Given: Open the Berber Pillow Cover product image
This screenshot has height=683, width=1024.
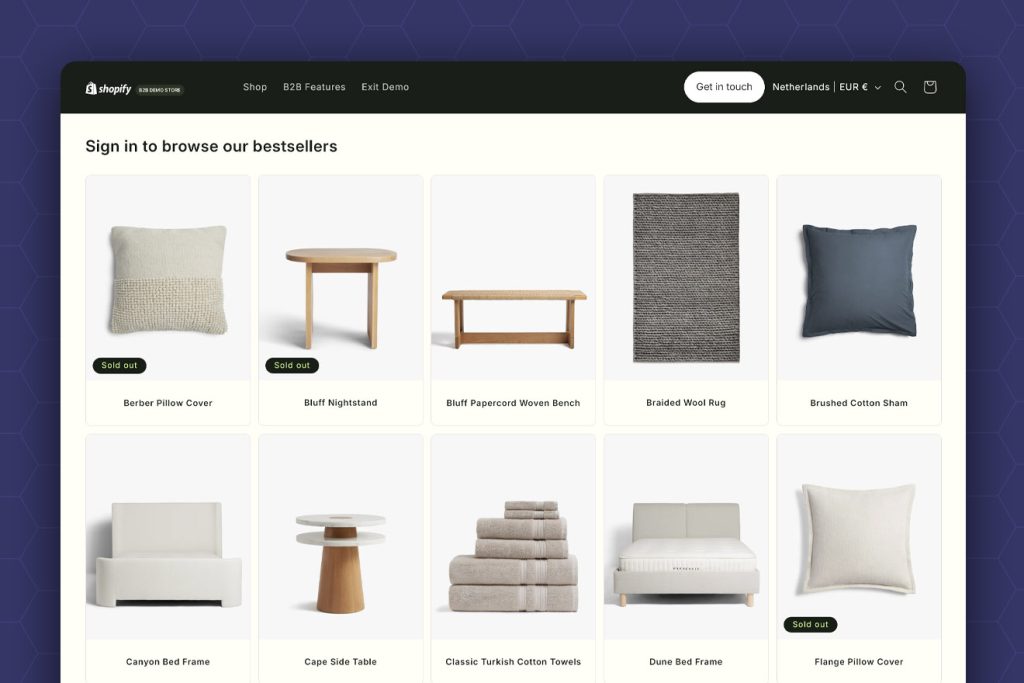Looking at the screenshot, I should (168, 278).
